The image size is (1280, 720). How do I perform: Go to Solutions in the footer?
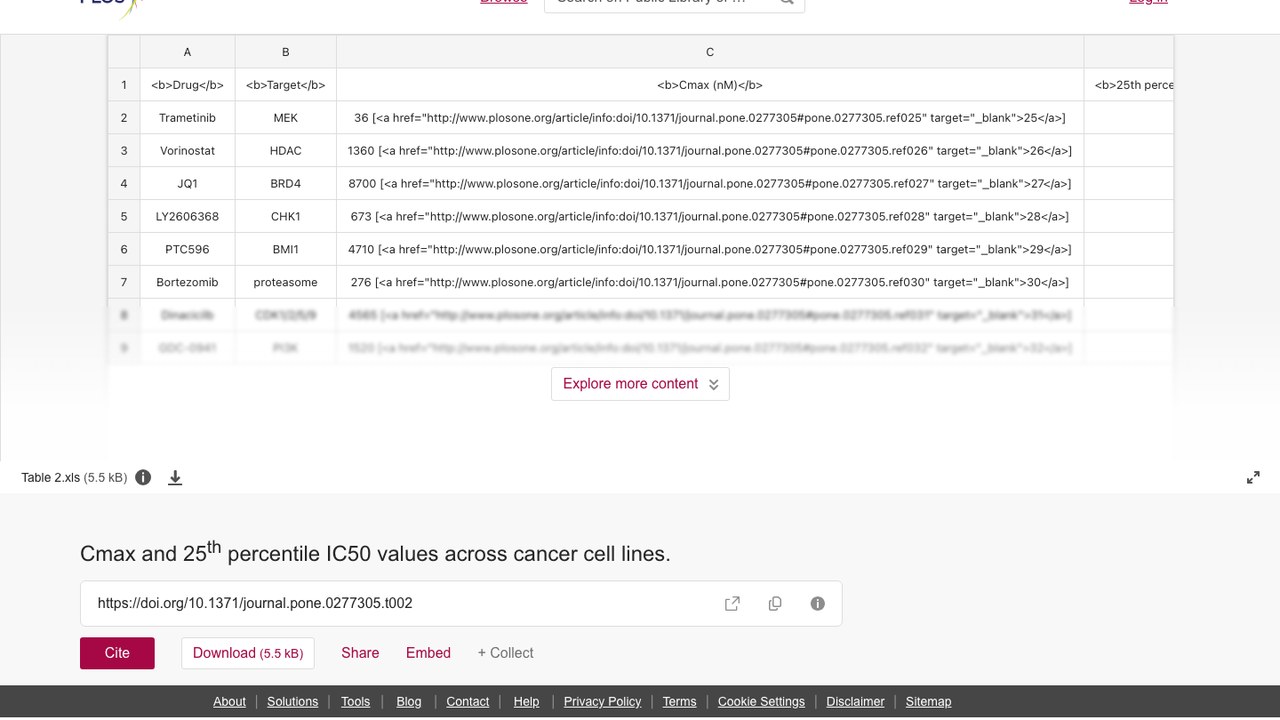tap(292, 702)
